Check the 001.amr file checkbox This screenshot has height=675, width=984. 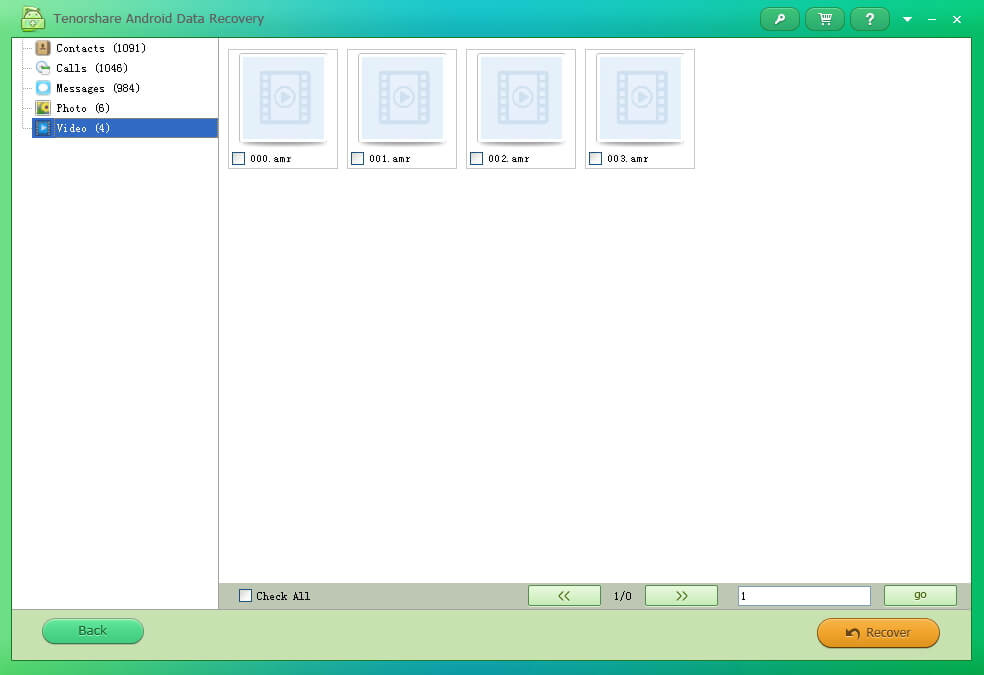pos(357,159)
